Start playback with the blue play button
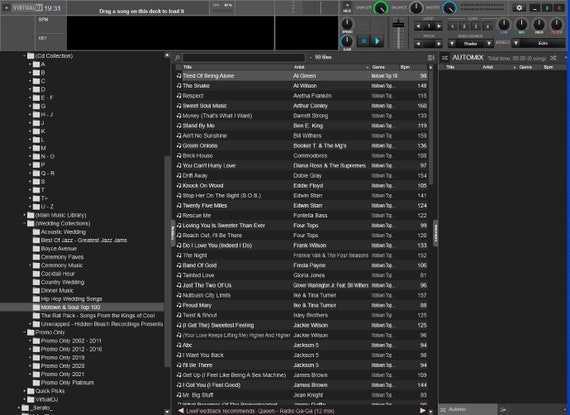This screenshot has width=570, height=415. [x=377, y=41]
